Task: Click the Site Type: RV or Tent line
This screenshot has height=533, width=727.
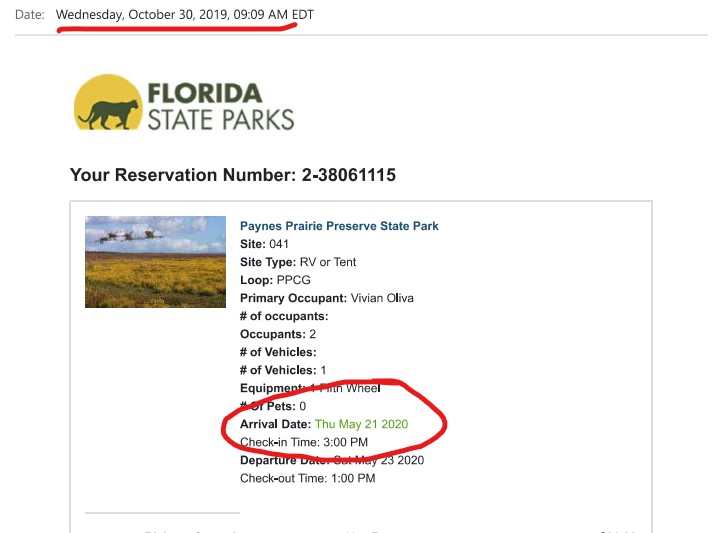Action: pyautogui.click(x=298, y=262)
